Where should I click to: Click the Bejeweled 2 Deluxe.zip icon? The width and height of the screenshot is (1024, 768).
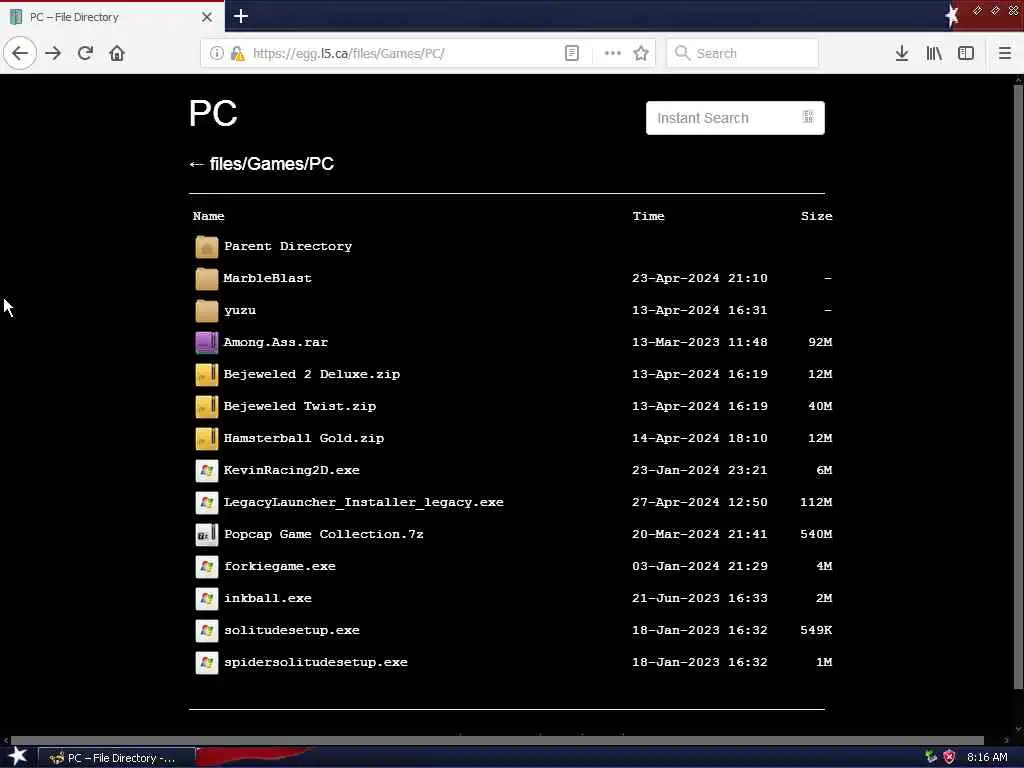click(x=206, y=375)
